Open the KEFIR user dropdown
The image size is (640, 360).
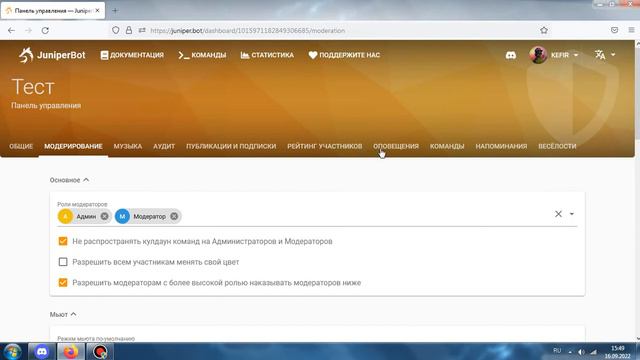point(576,55)
